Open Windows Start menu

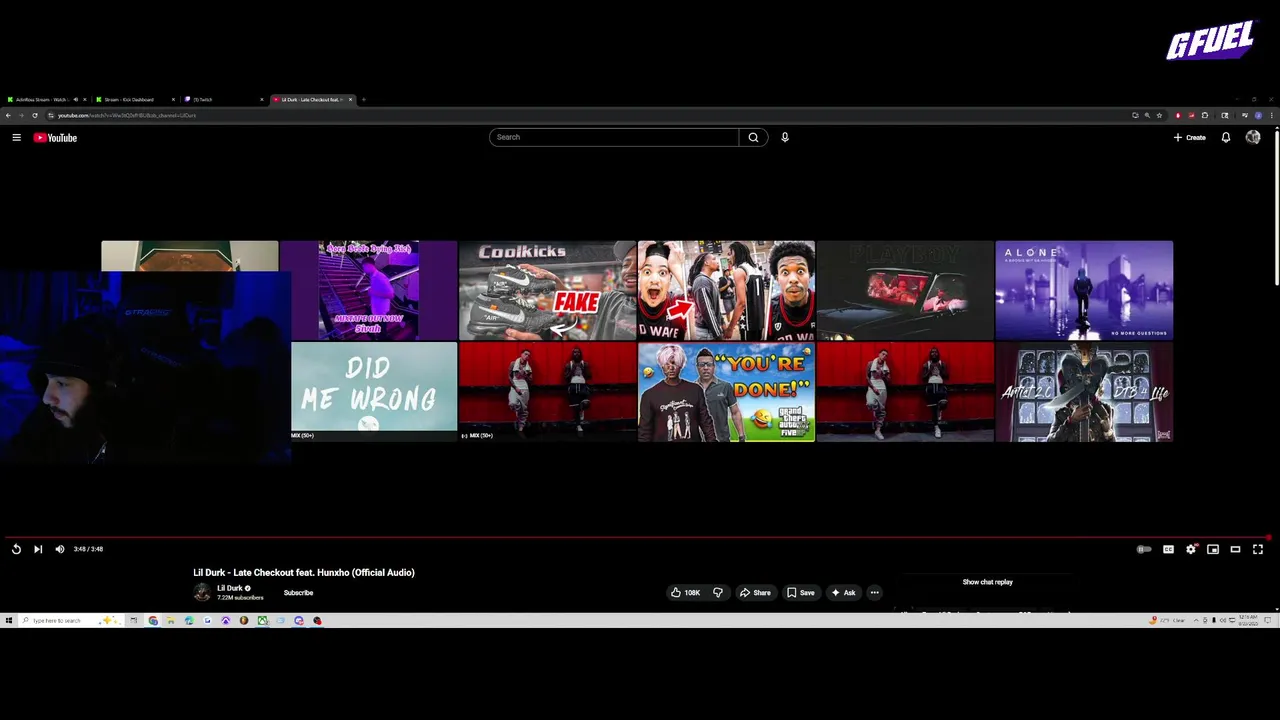[8, 621]
